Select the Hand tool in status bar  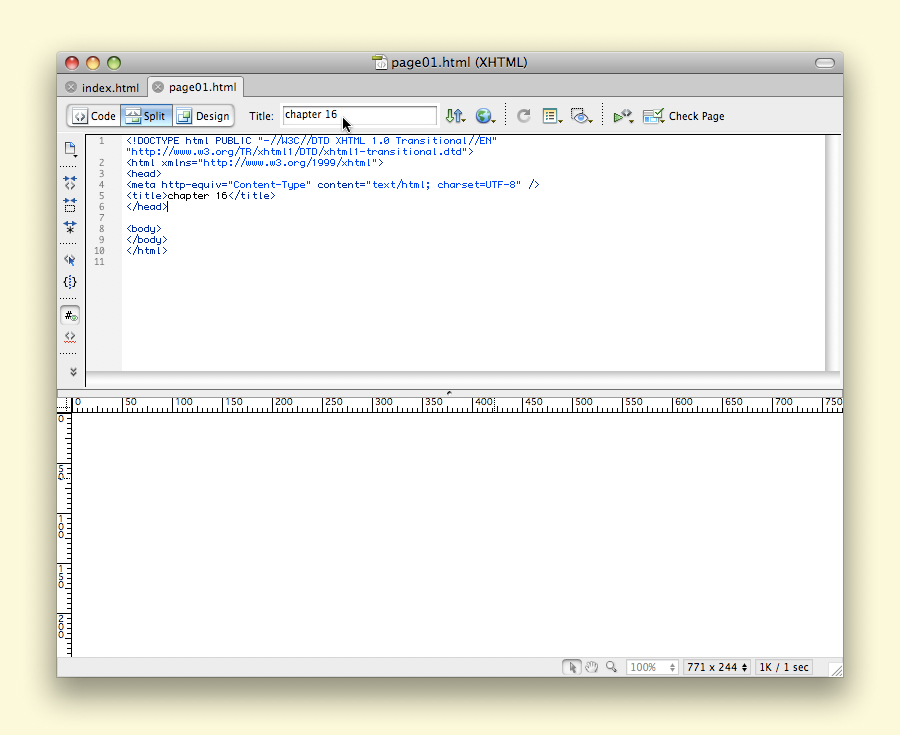click(591, 667)
